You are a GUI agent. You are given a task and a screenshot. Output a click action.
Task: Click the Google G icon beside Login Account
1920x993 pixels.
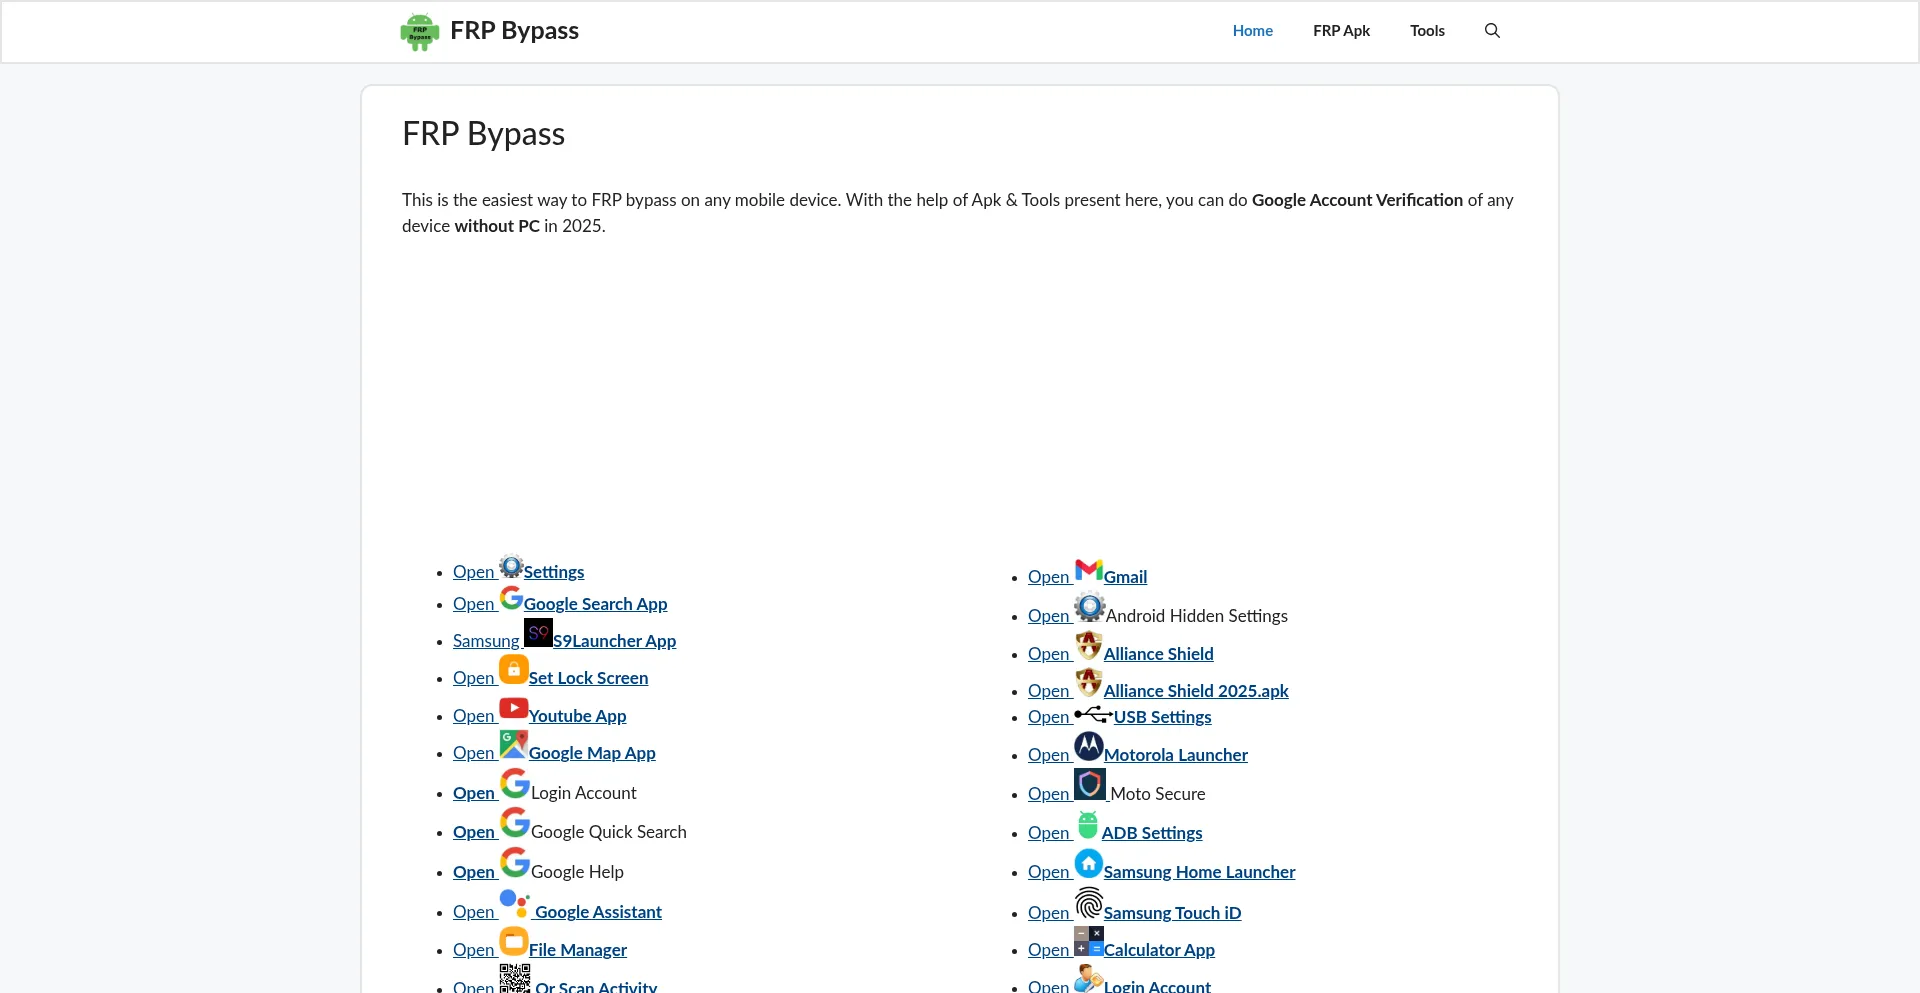pos(515,783)
